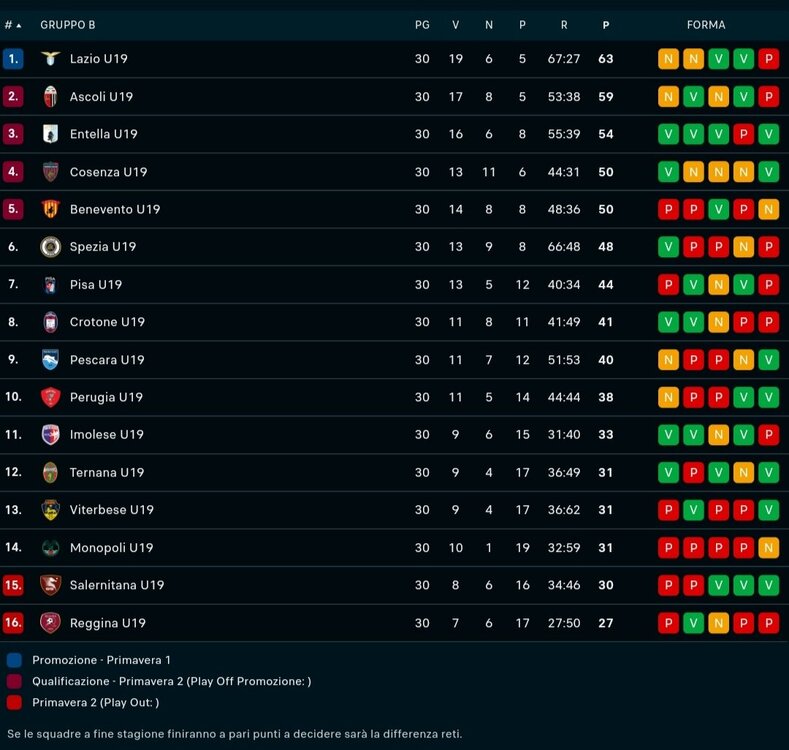Click the Perugia U19 red shield crest
The width and height of the screenshot is (789, 750).
click(x=50, y=397)
